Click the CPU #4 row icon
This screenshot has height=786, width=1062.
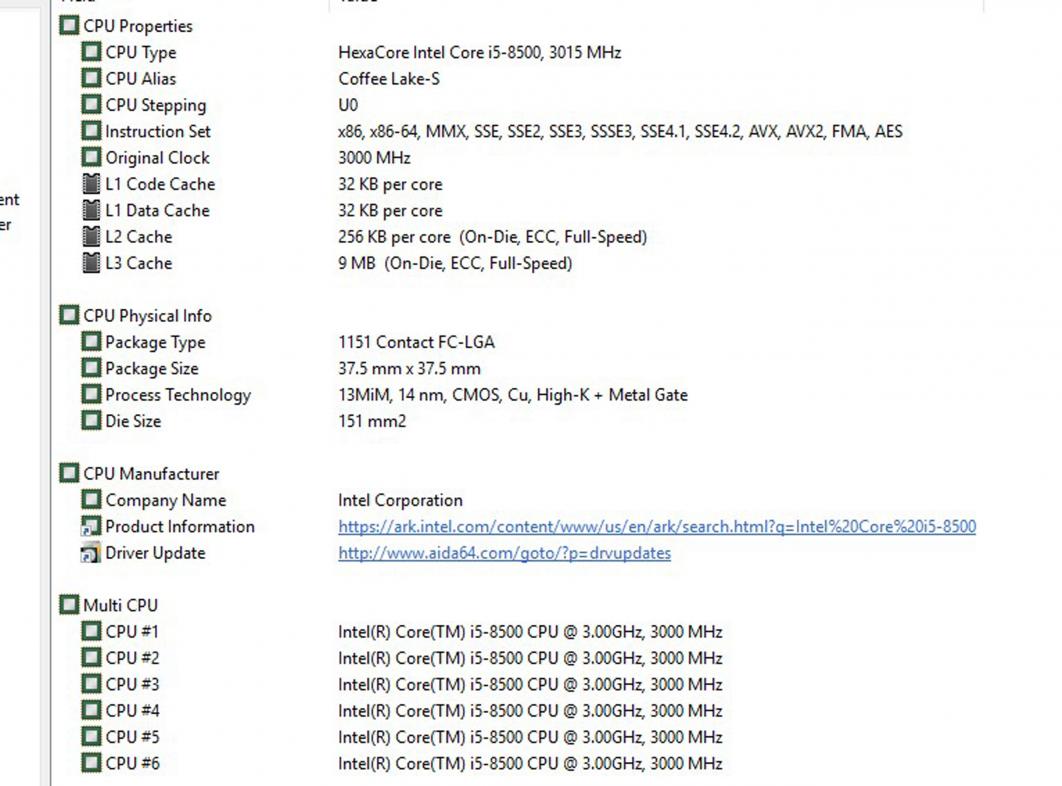point(91,710)
